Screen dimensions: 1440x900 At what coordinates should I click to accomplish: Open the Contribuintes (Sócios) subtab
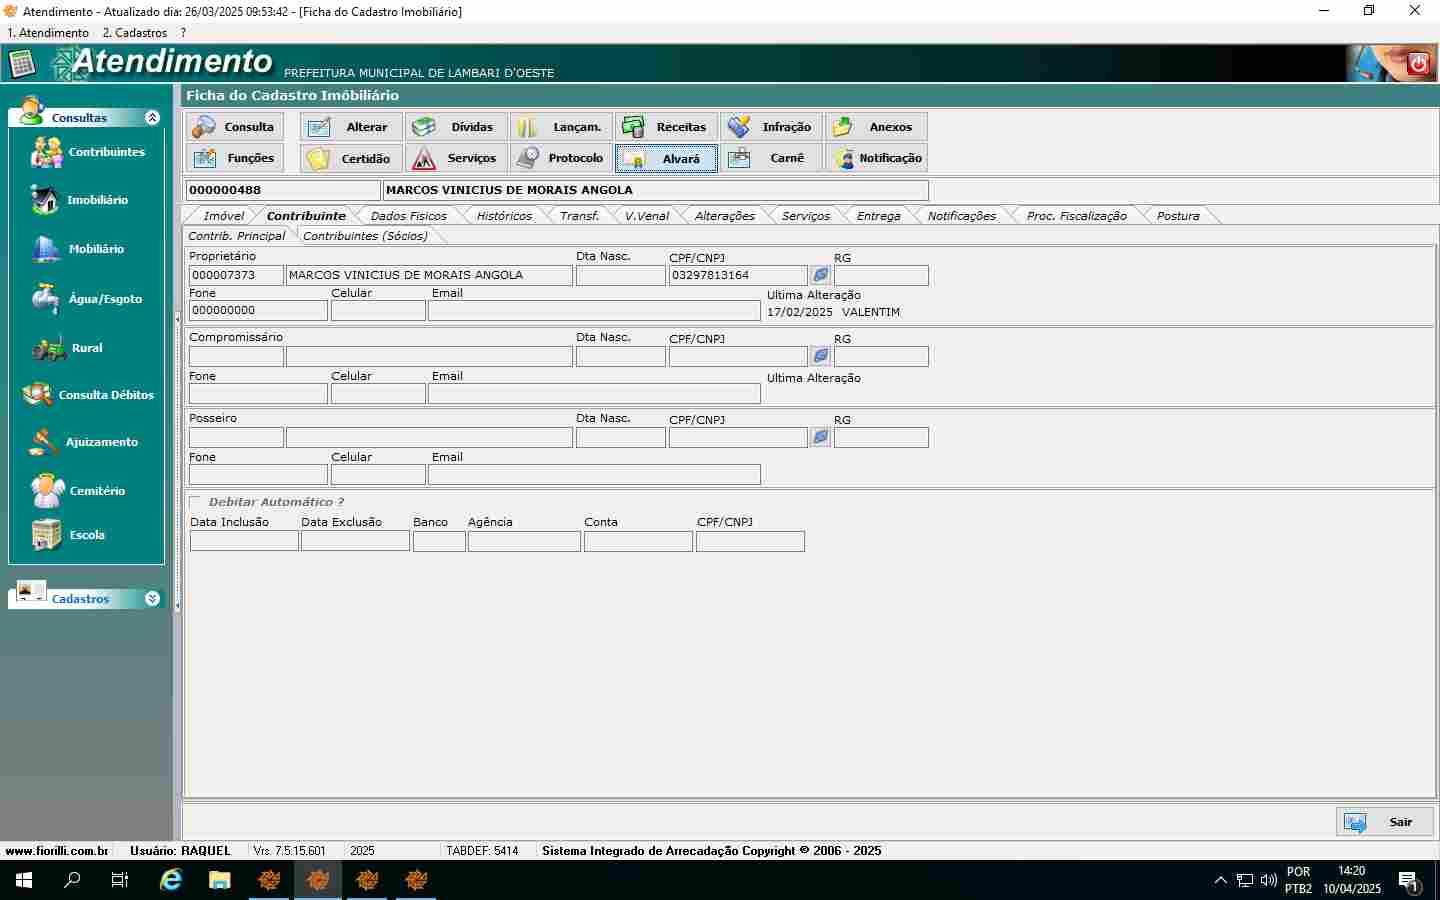point(365,236)
